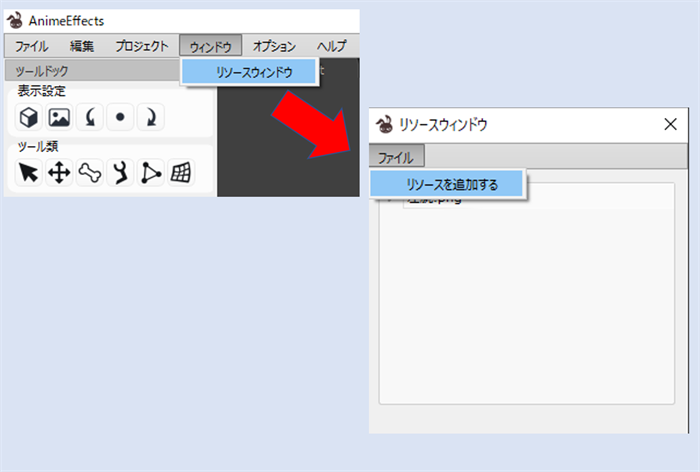Click the 表示設定 section label
Screen dimensions: 700x472
tap(42, 91)
